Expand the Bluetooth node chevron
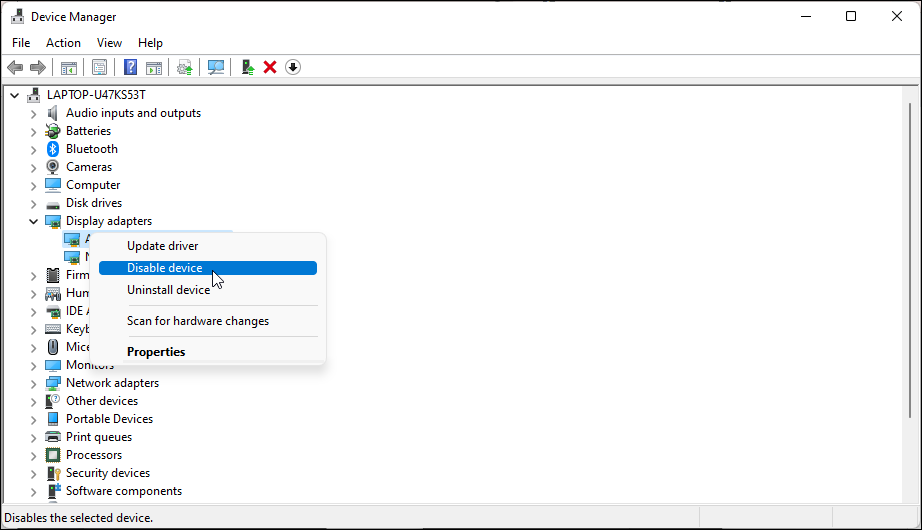922x530 pixels. coord(34,150)
